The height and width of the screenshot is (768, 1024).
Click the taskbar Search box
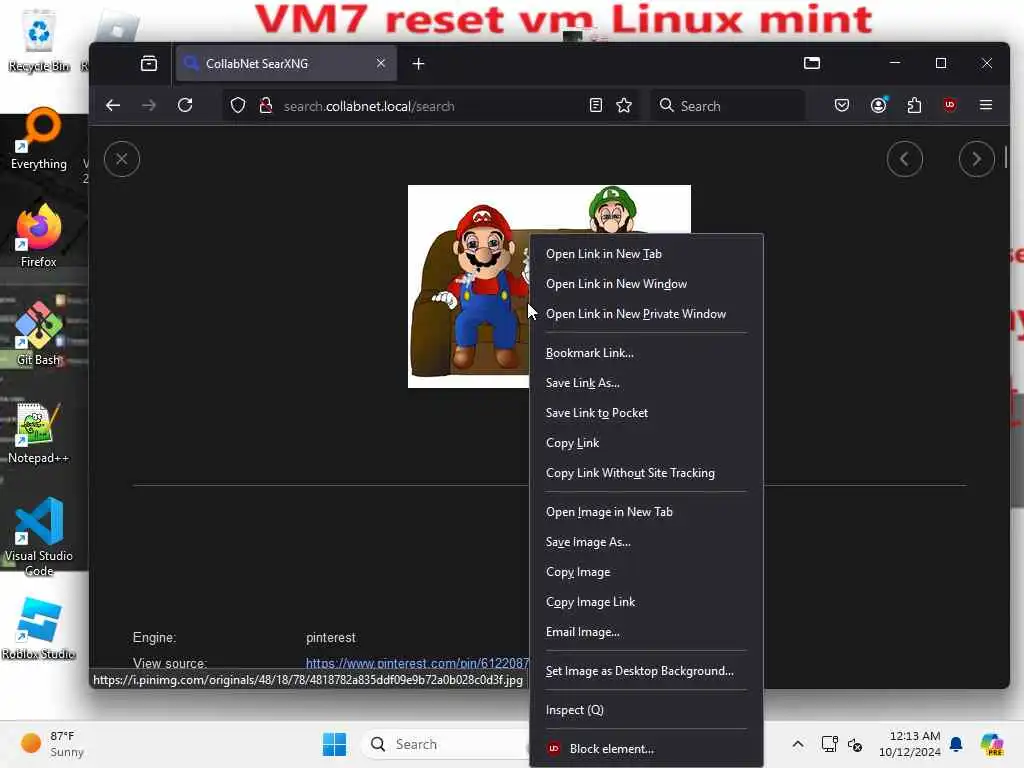pyautogui.click(x=447, y=744)
